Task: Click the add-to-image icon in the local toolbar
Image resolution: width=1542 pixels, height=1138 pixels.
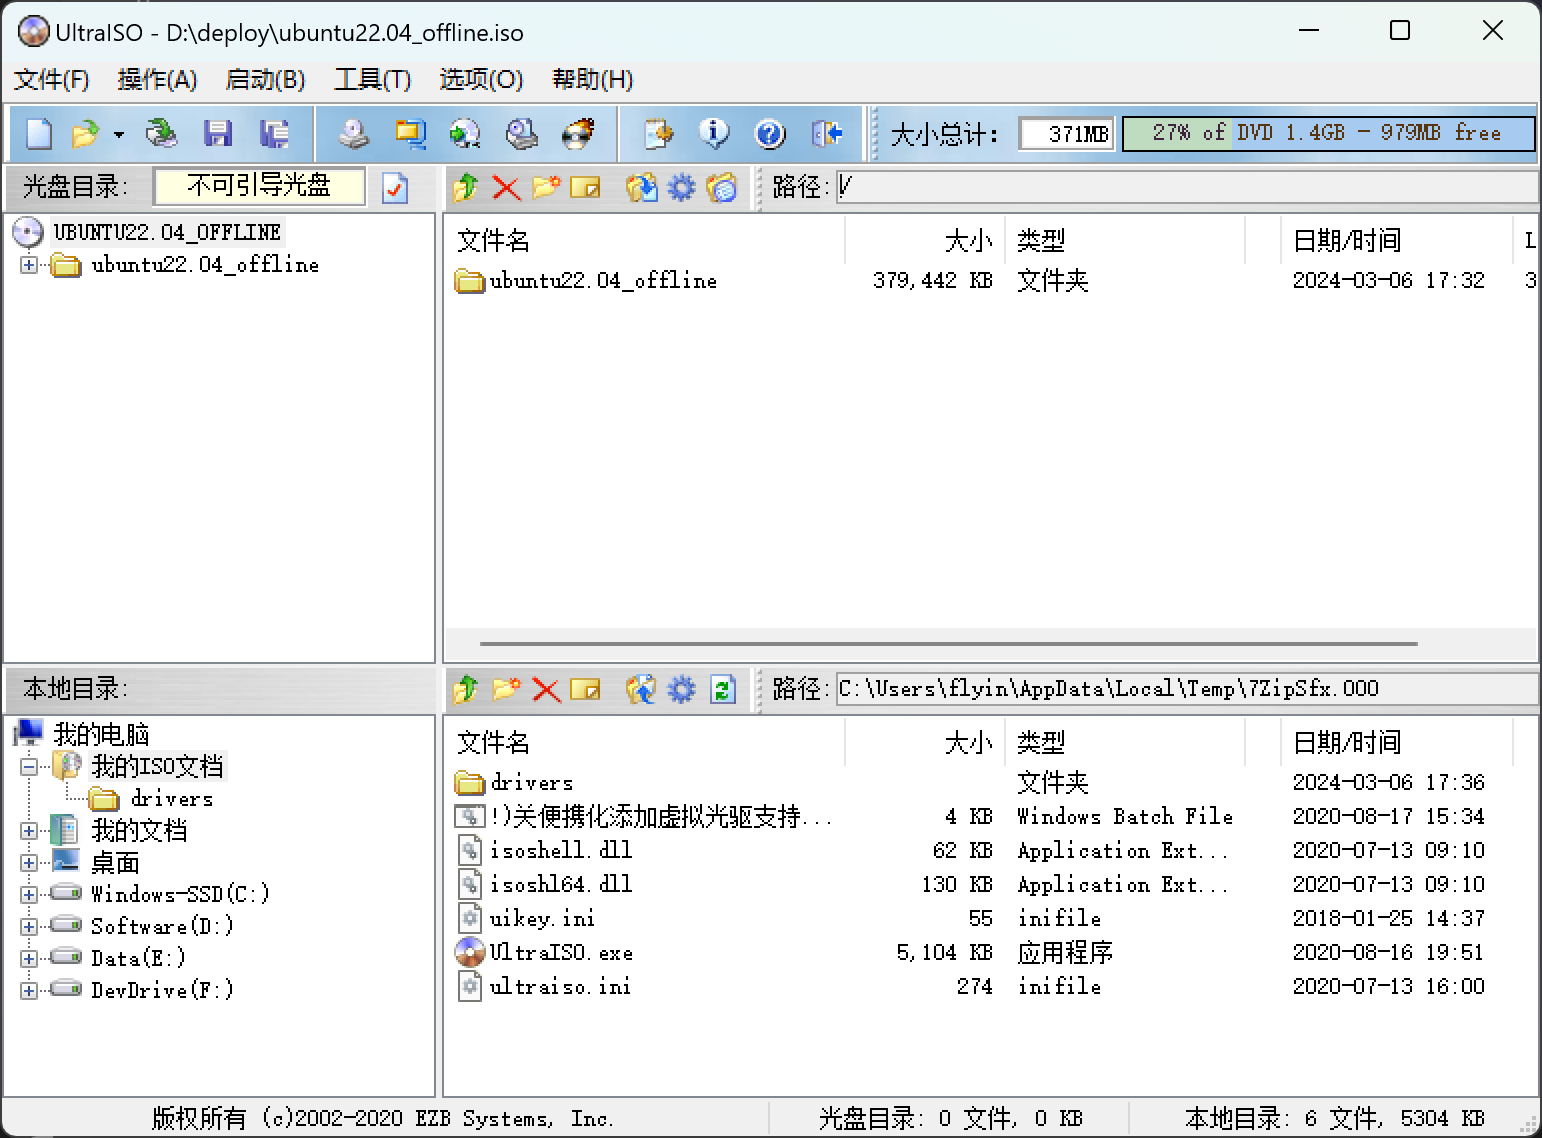Action: click(641, 689)
